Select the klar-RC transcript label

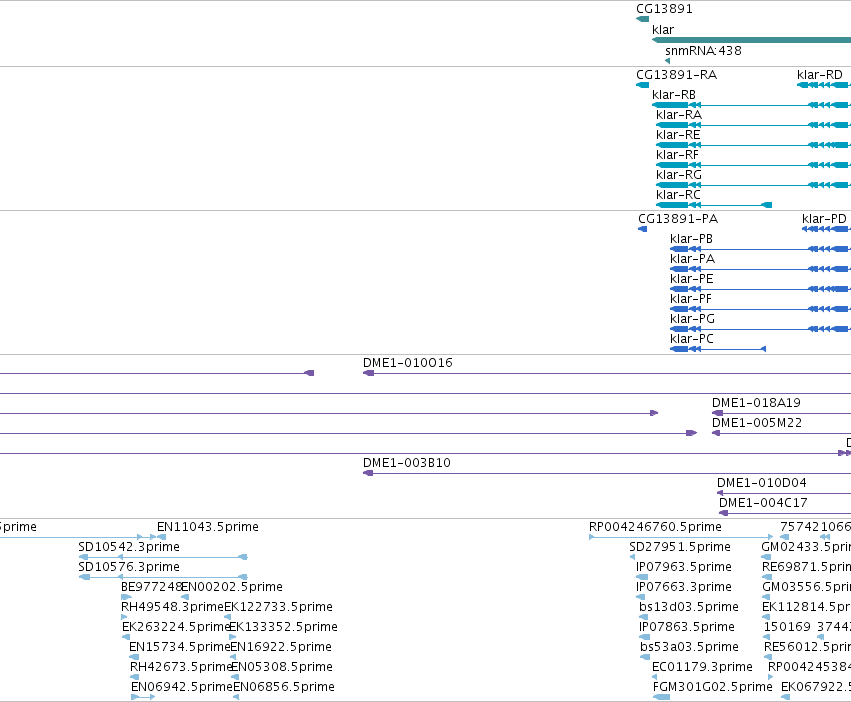(x=678, y=195)
